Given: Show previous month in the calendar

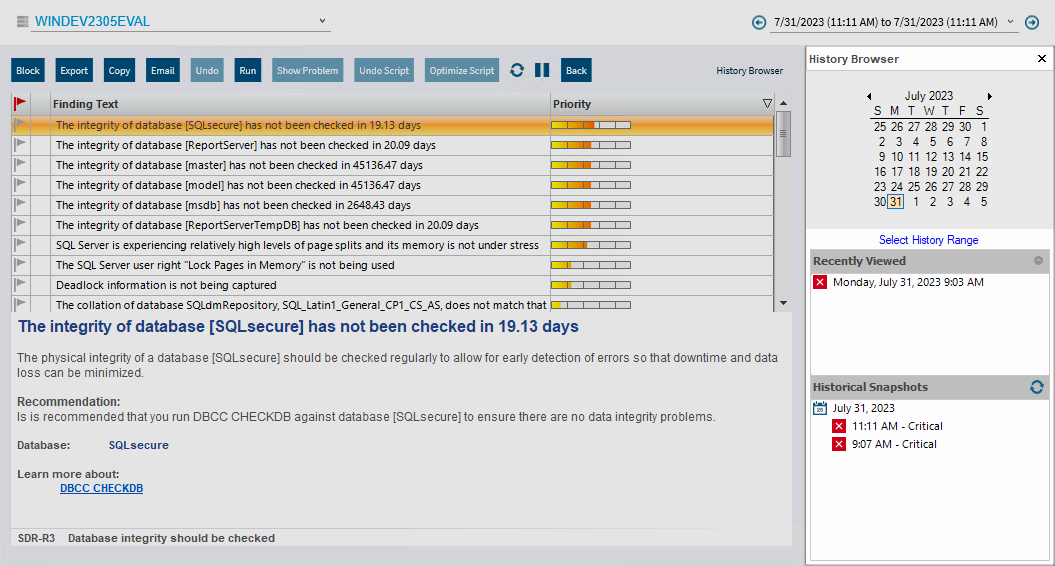Looking at the screenshot, I should click(x=869, y=96).
